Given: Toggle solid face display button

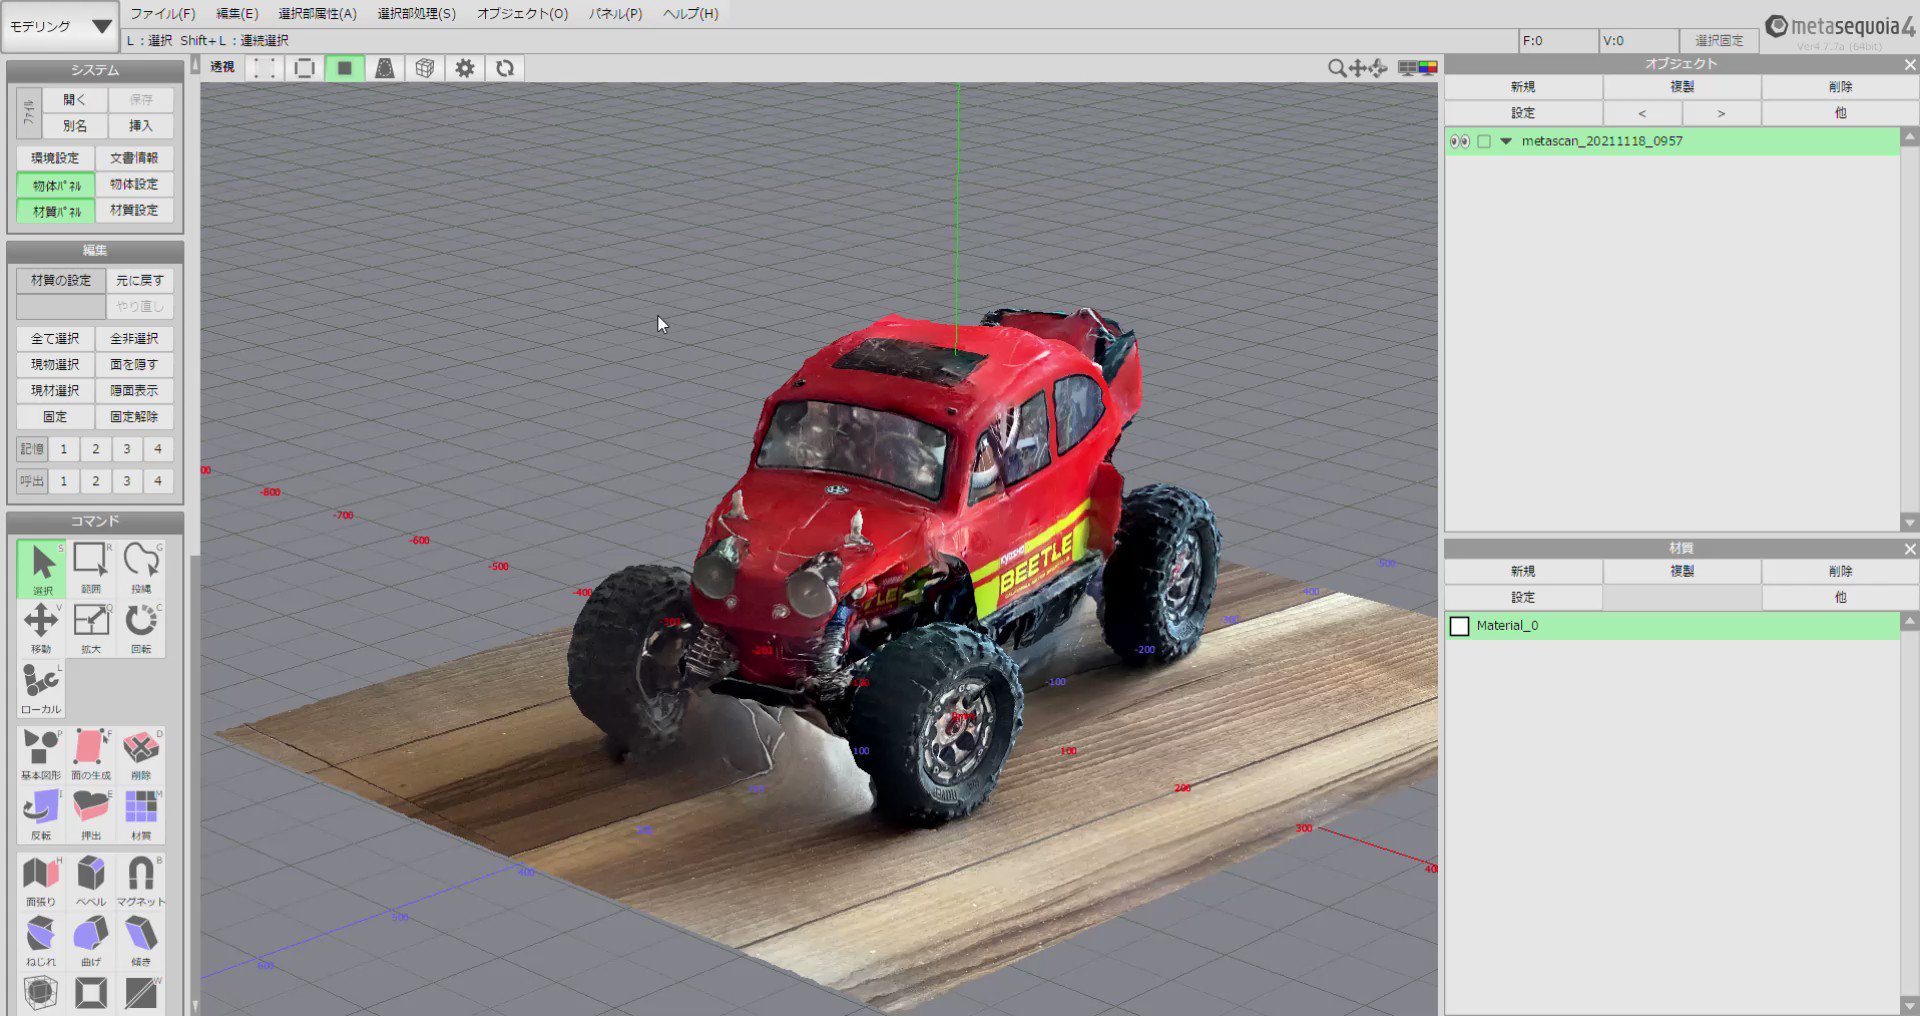Looking at the screenshot, I should pos(344,68).
